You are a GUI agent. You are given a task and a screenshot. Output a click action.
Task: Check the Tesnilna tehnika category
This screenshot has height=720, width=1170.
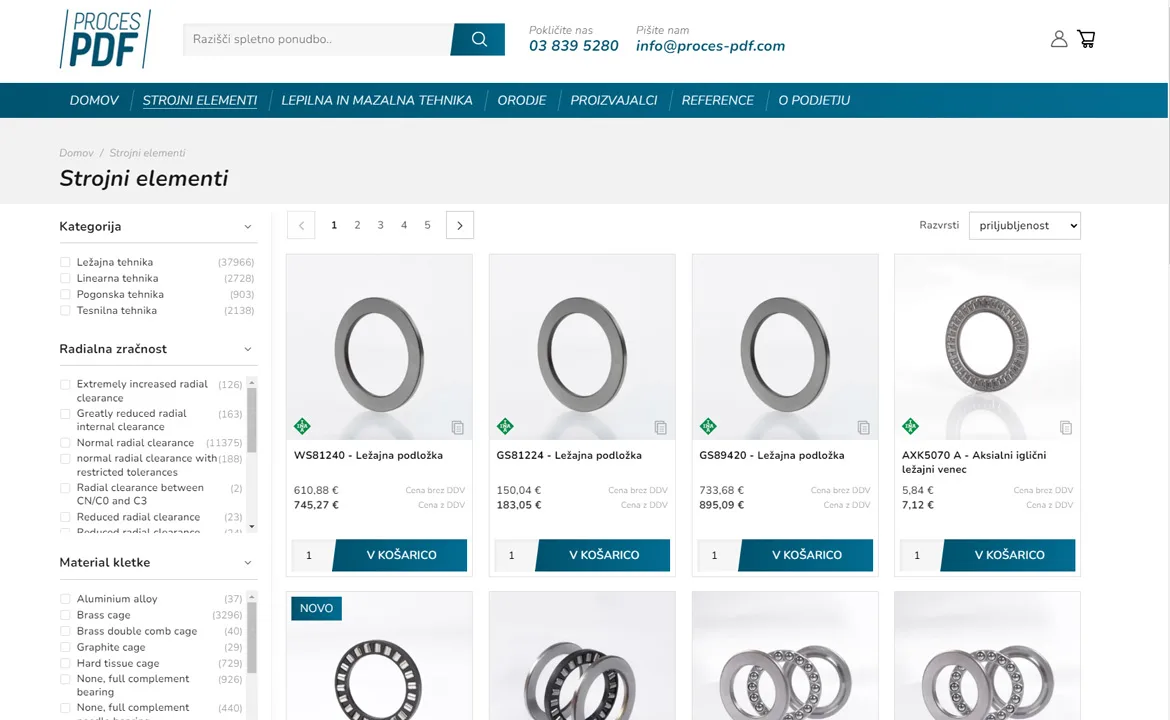point(65,310)
